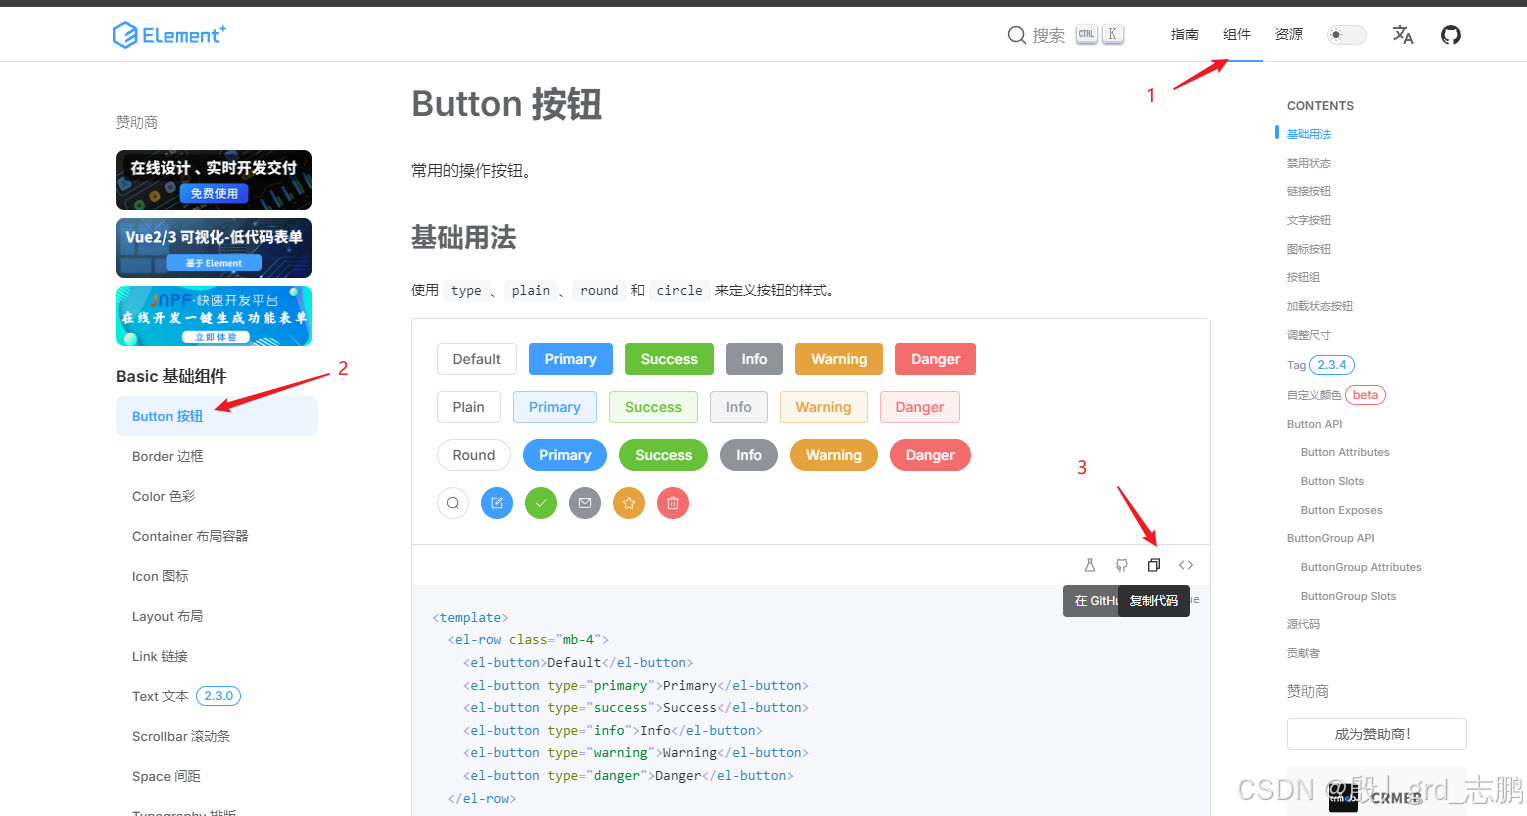Click the blue circular edit icon button

click(497, 503)
